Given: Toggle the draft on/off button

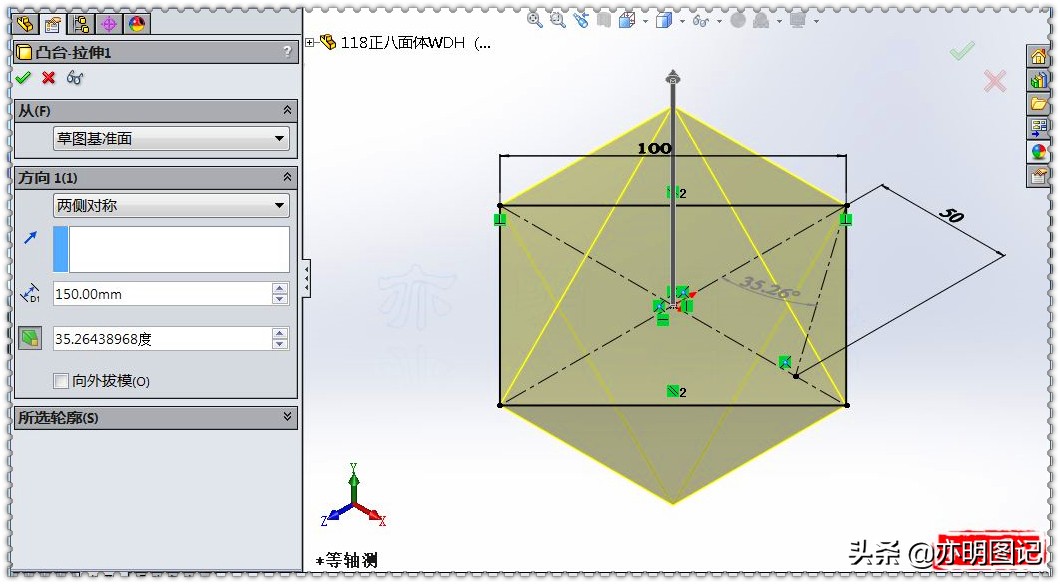Looking at the screenshot, I should 28,338.
